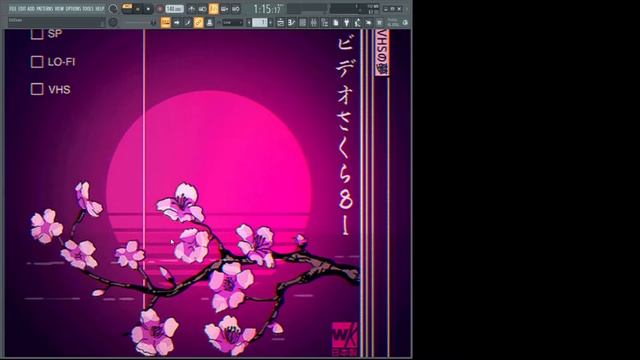Open the mixer icon
640x360 pixels.
tap(313, 22)
